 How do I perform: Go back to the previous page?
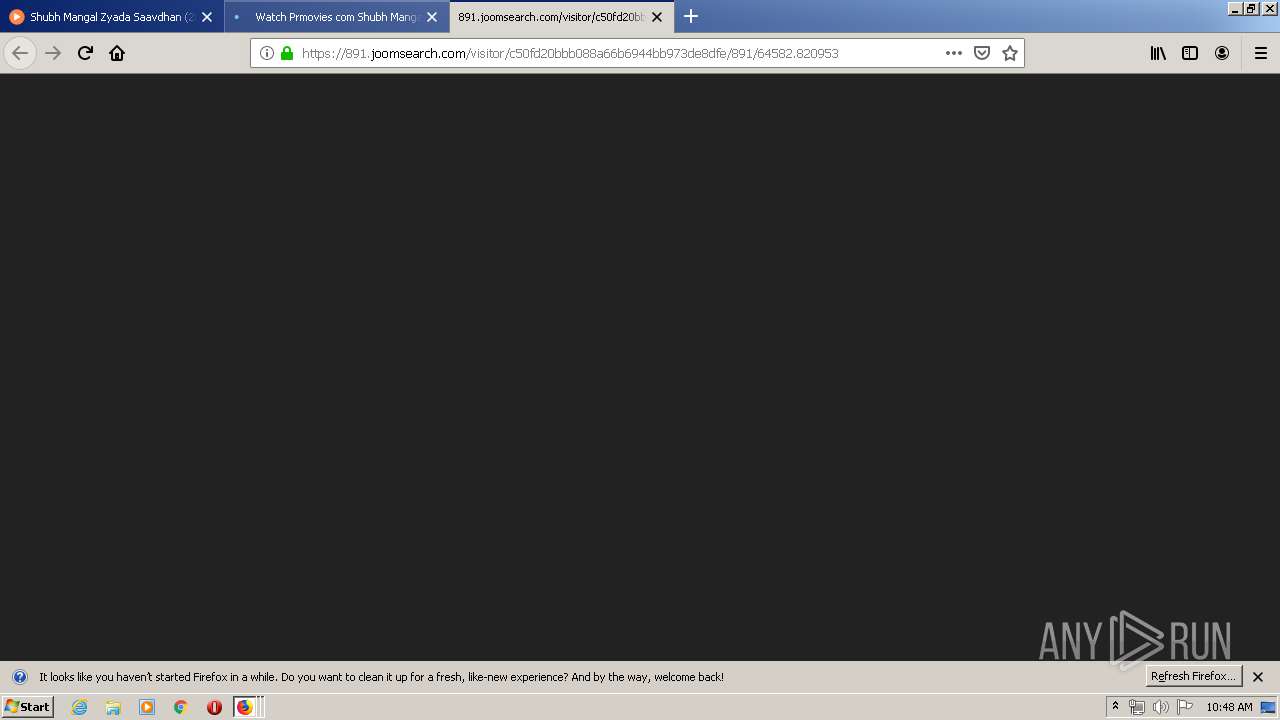coord(20,53)
